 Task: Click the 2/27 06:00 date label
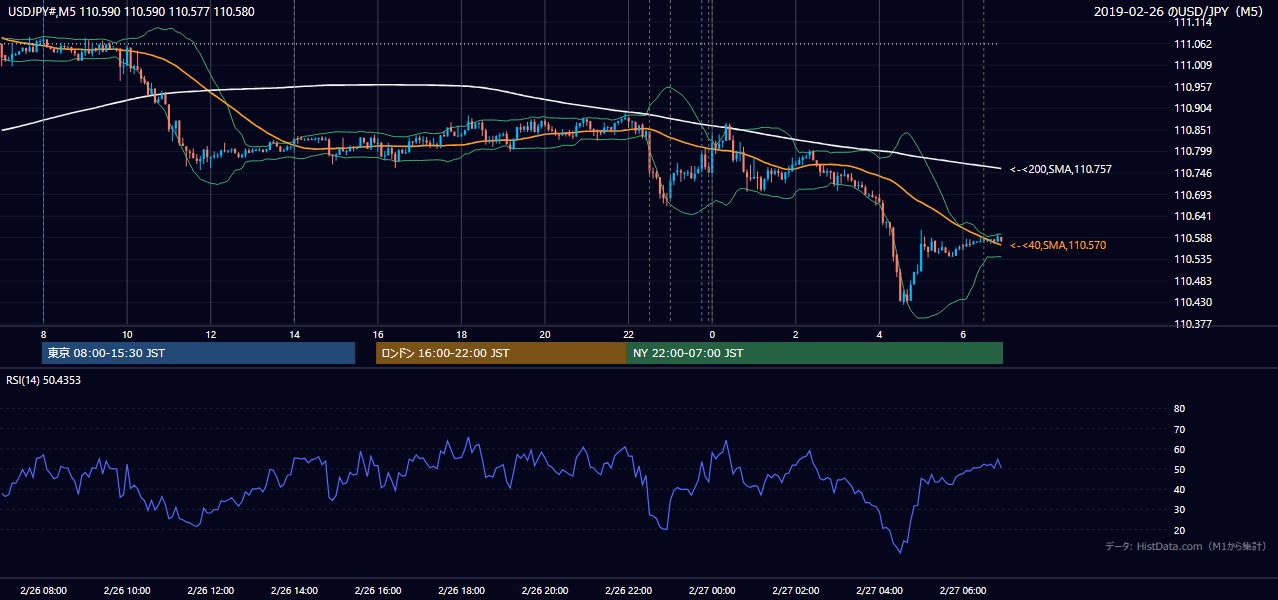pyautogui.click(x=962, y=591)
